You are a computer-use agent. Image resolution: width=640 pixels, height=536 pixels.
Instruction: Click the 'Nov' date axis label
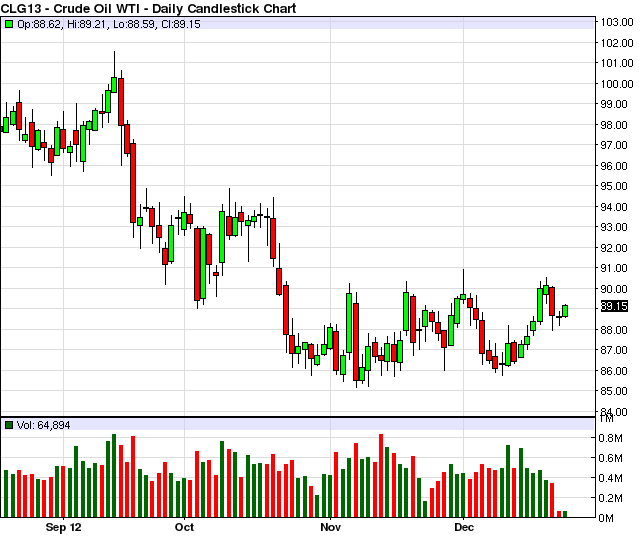(x=330, y=527)
